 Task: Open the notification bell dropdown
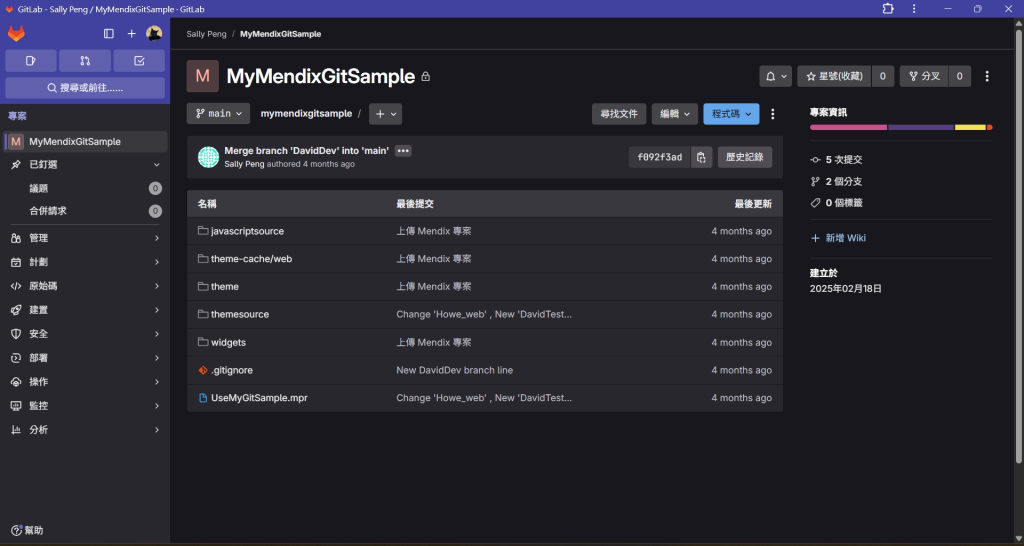[x=776, y=76]
